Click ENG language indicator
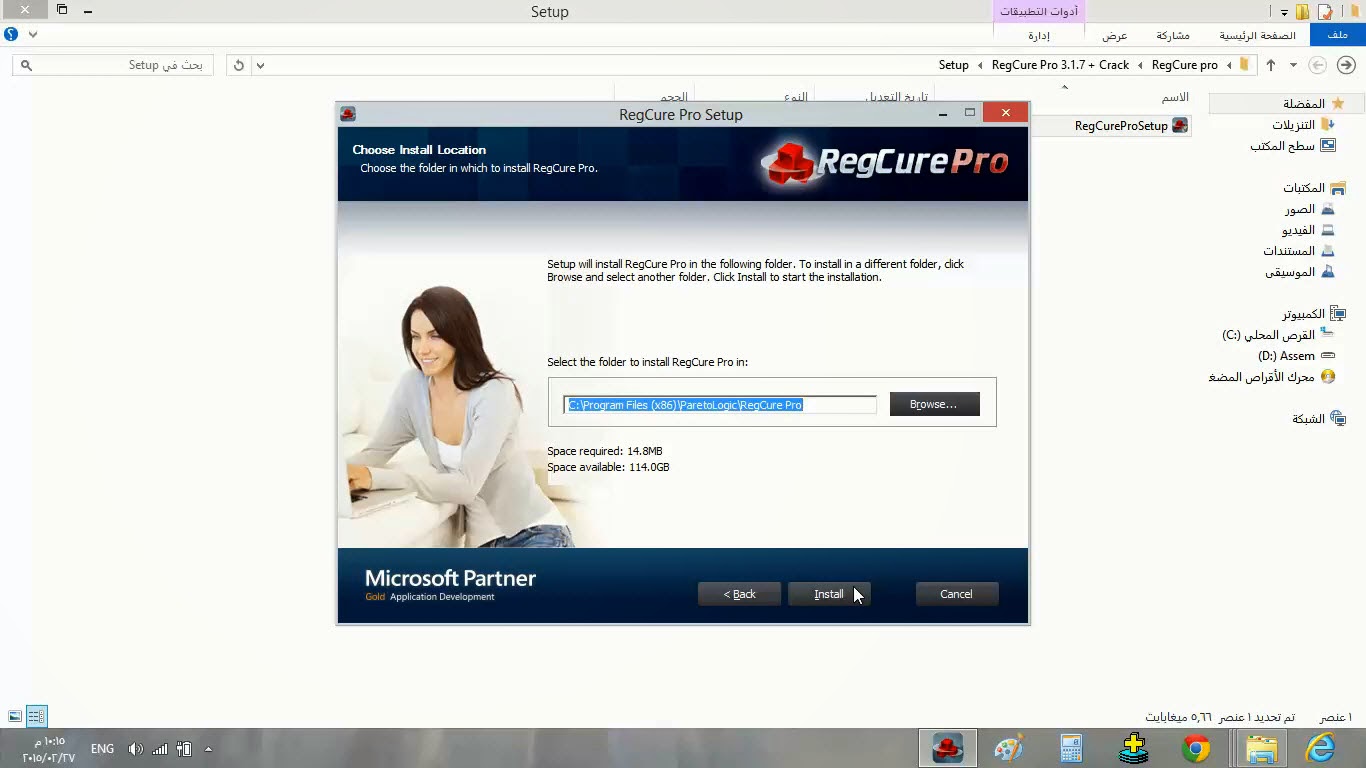 coord(102,748)
